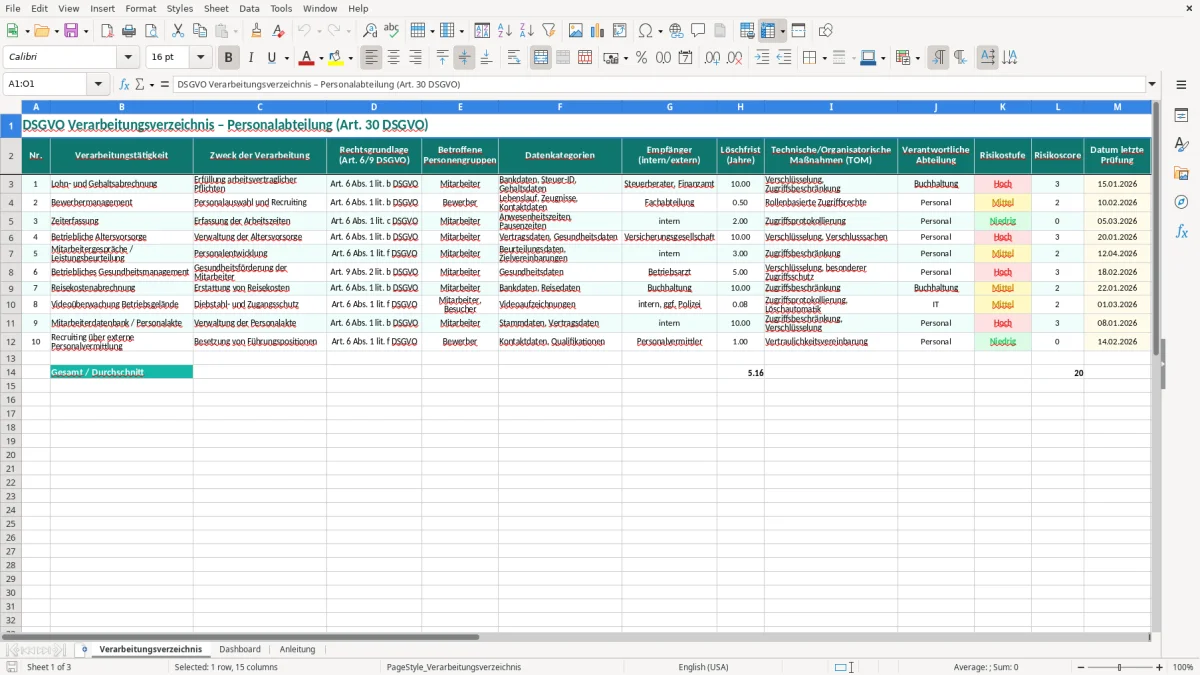Toggle Center Horizontally alignment
Screen dimensions: 1200x675
pyautogui.click(x=394, y=58)
